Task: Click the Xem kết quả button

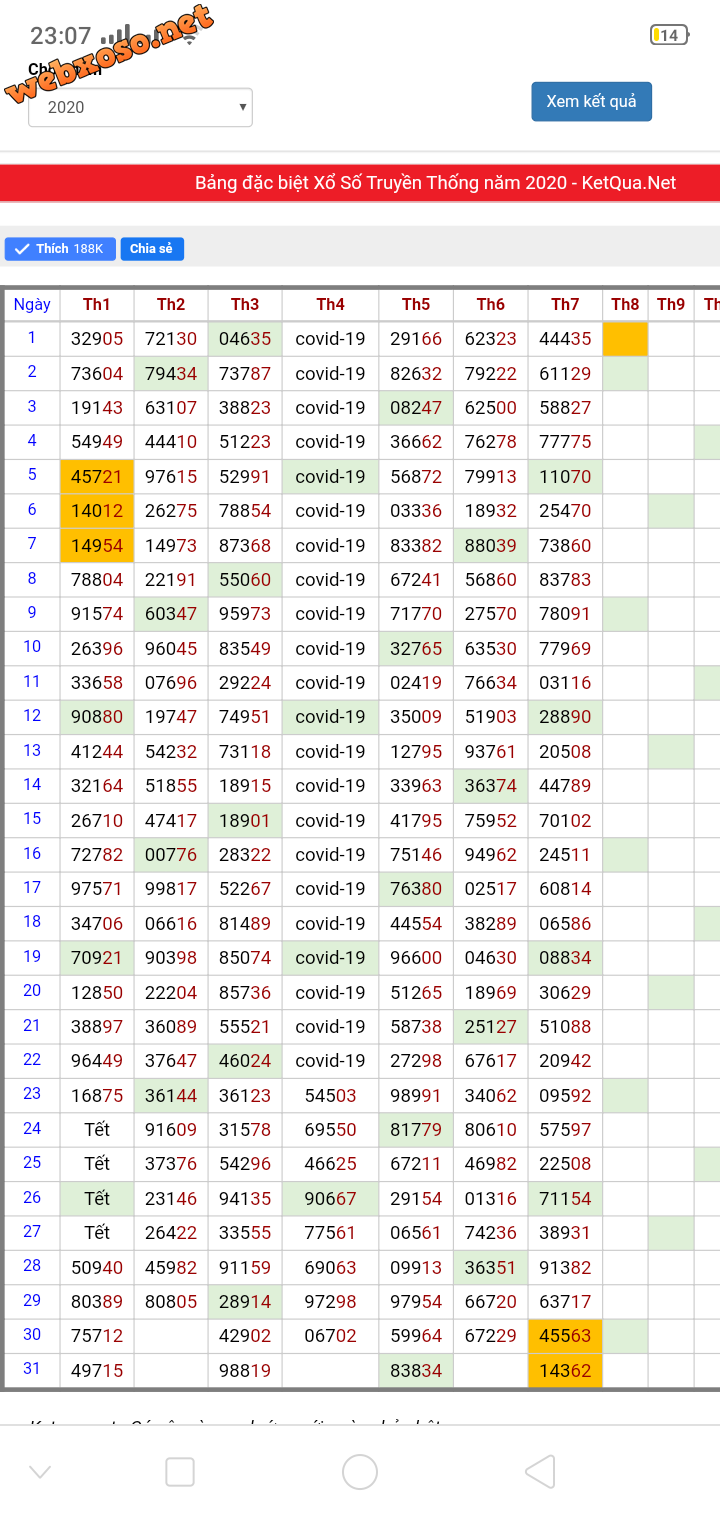Action: coord(591,101)
